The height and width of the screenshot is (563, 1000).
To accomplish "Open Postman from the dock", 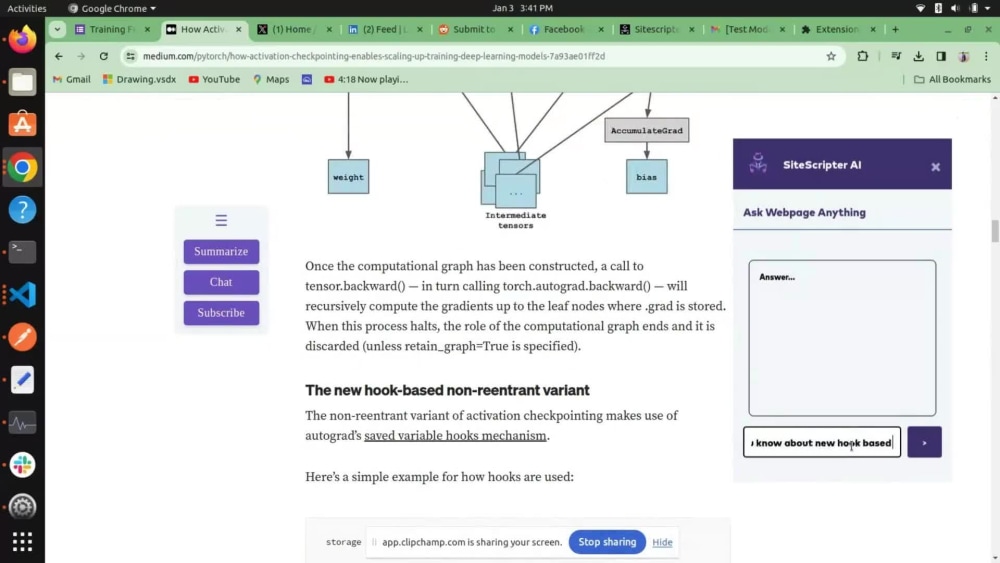I will 22,337.
